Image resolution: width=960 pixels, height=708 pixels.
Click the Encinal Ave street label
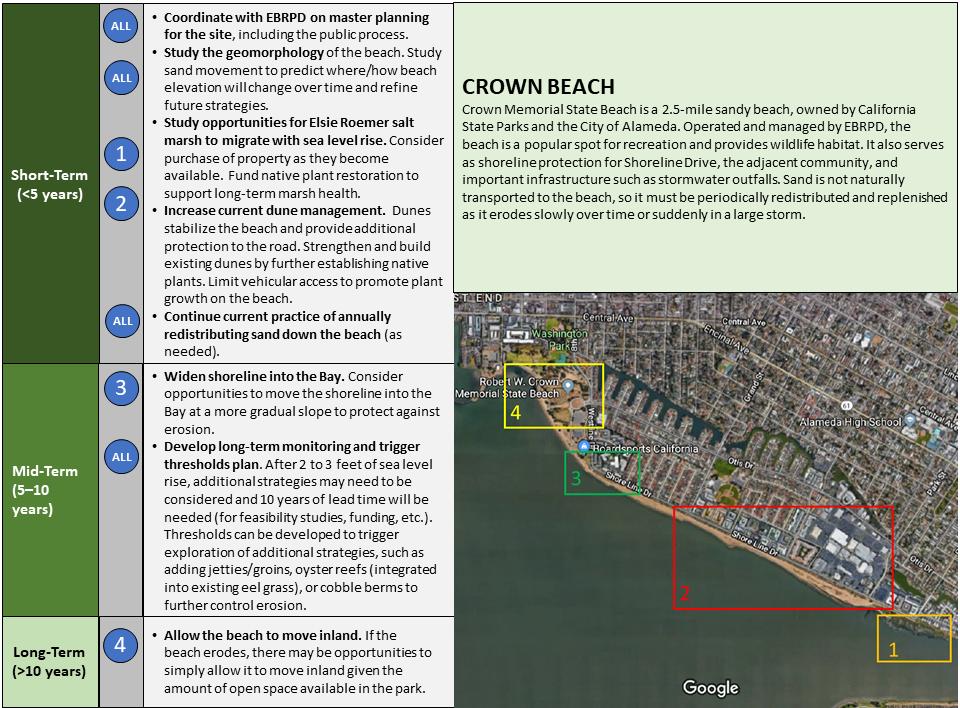(x=727, y=339)
